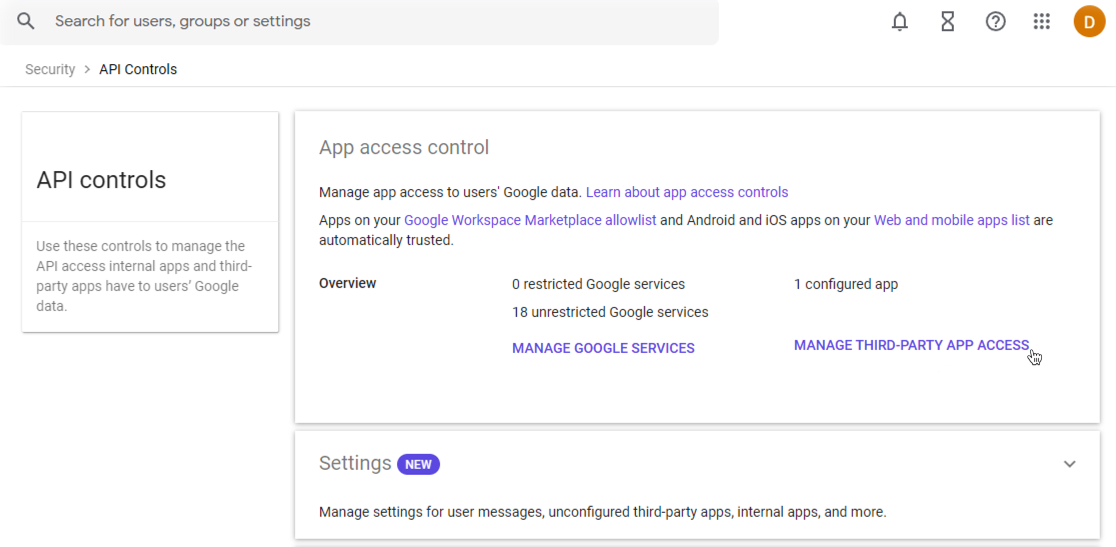Viewport: 1116px width, 547px height.
Task: Open the tasks hourglass icon
Action: coord(947,22)
